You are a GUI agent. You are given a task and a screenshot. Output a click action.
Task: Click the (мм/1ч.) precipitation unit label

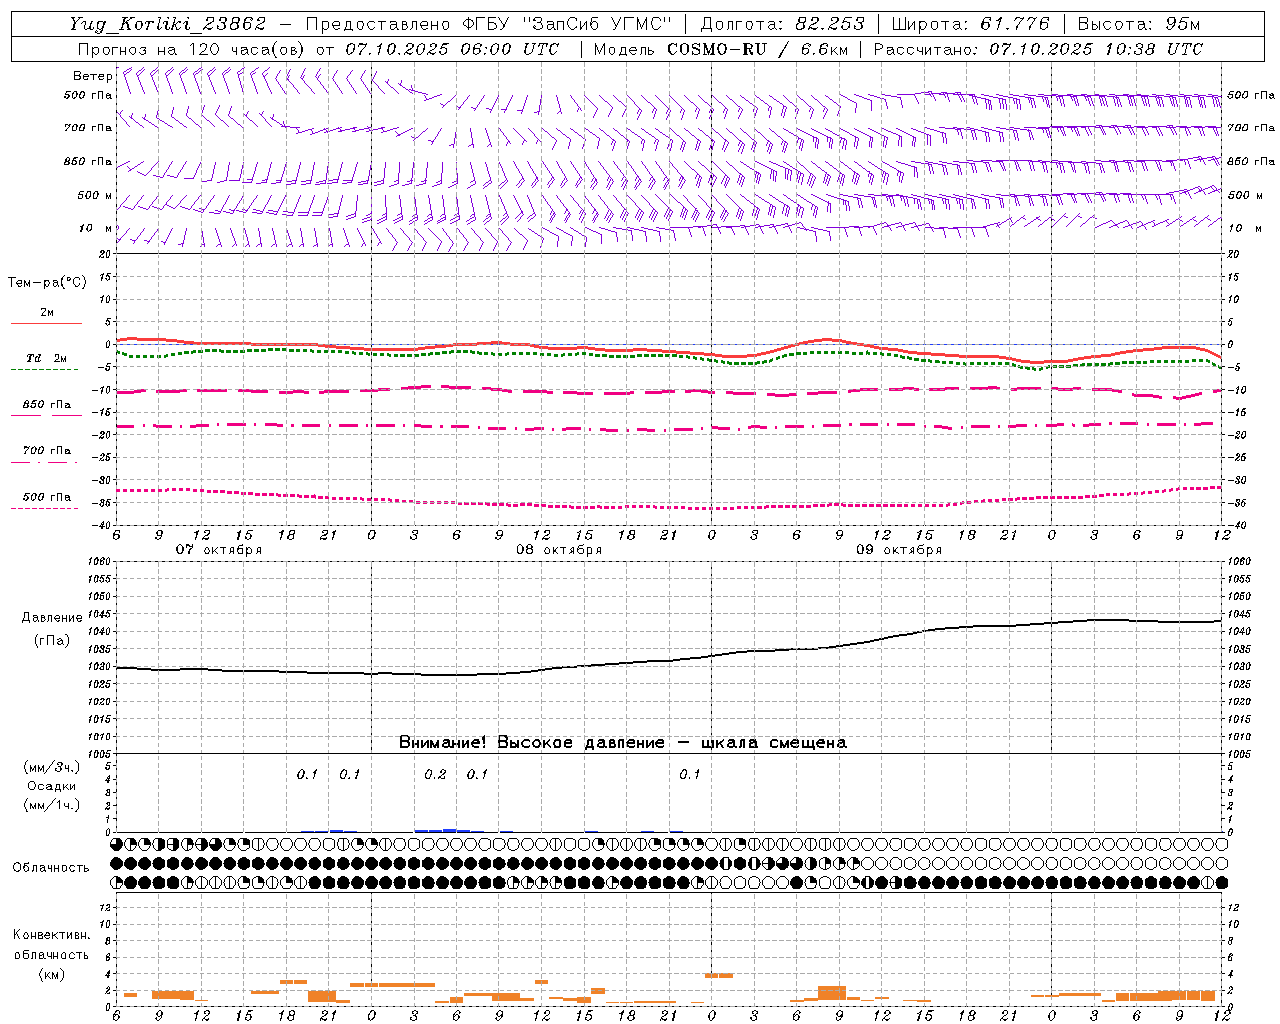pyautogui.click(x=51, y=805)
